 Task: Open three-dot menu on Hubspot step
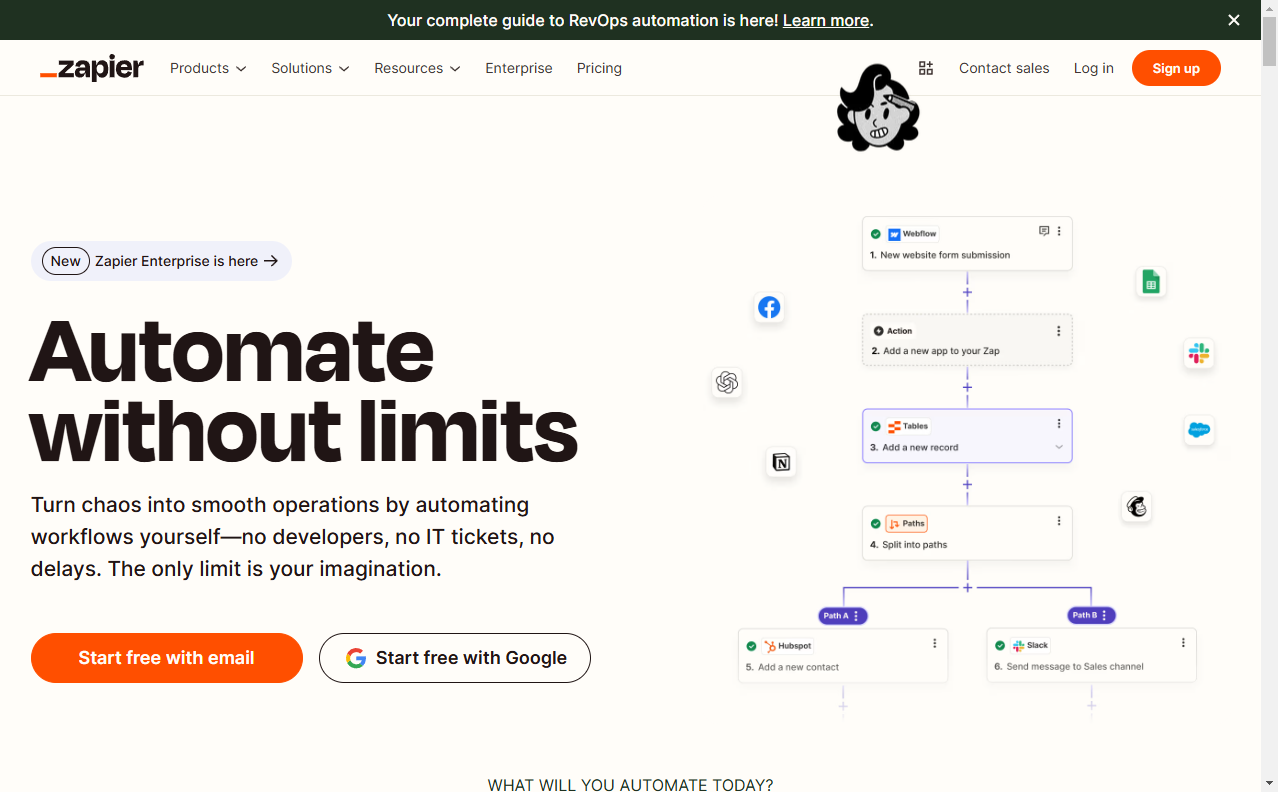pyautogui.click(x=935, y=643)
